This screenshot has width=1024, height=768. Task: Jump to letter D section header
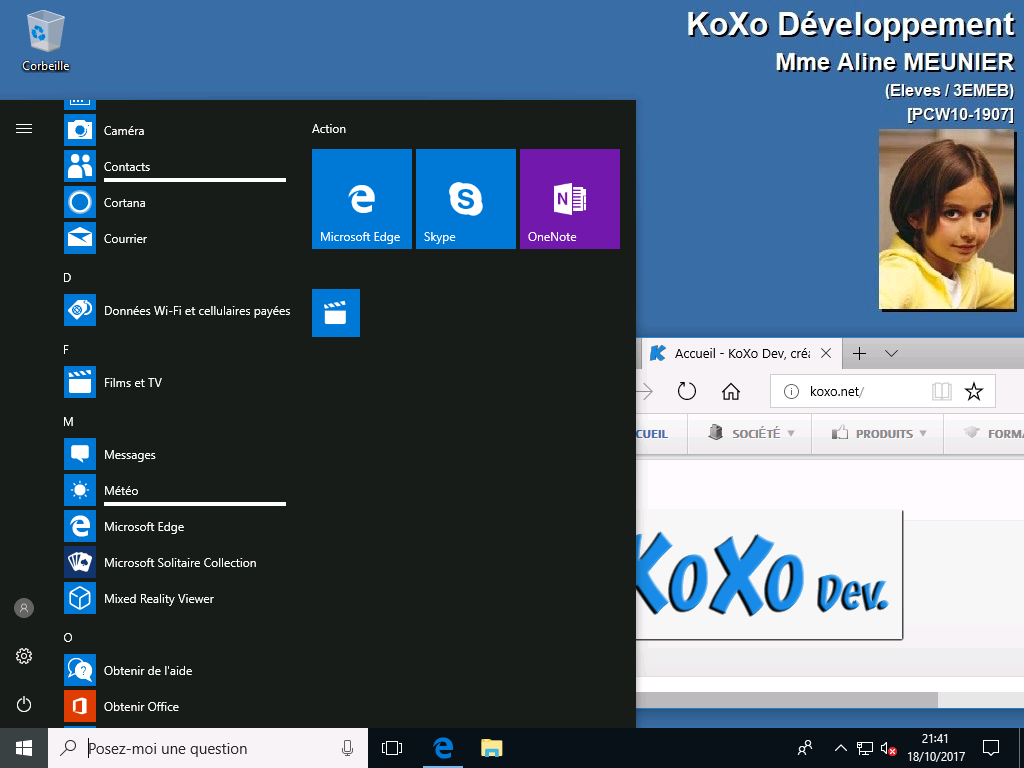pos(67,278)
